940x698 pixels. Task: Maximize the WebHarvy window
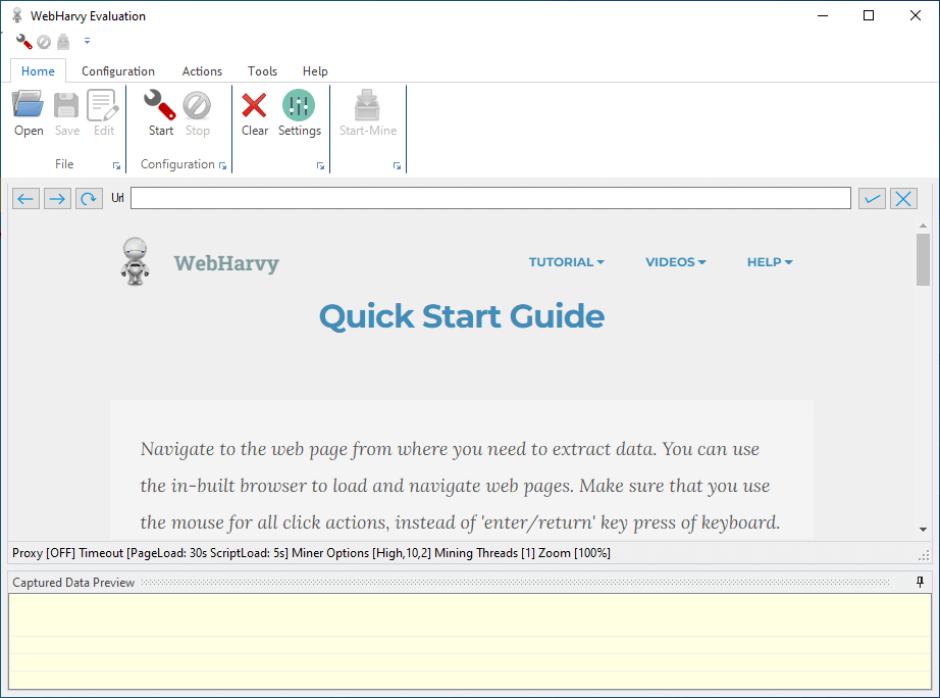pyautogui.click(x=868, y=16)
